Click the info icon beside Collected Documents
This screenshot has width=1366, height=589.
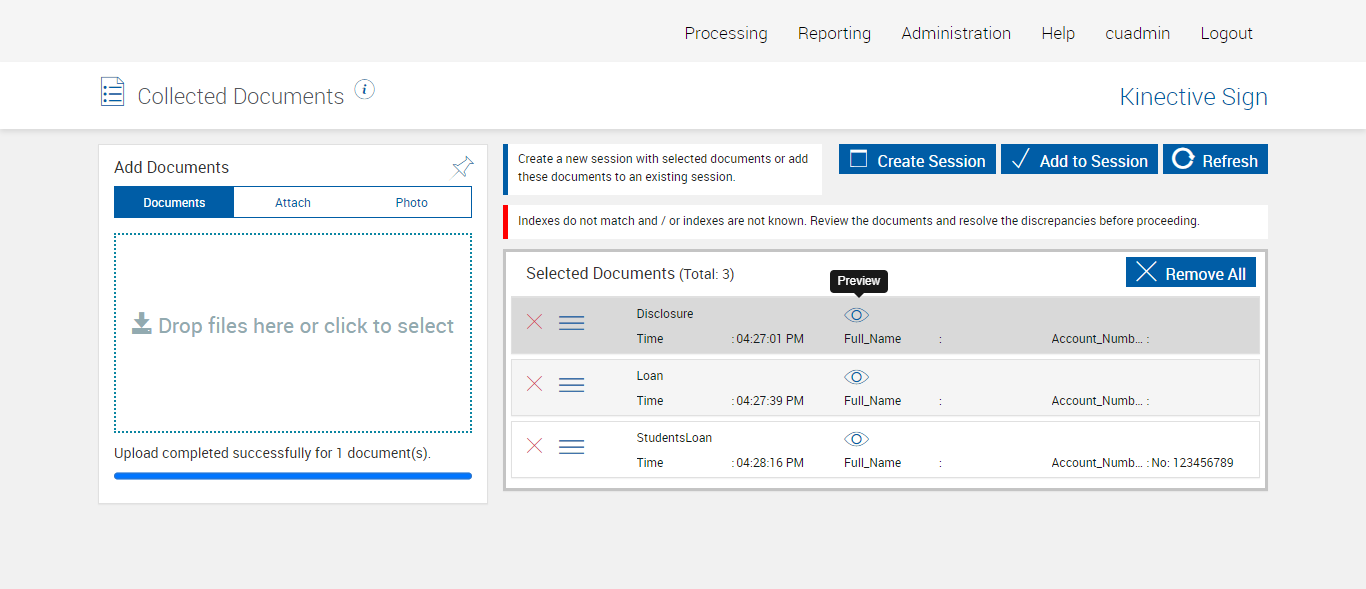coord(365,90)
